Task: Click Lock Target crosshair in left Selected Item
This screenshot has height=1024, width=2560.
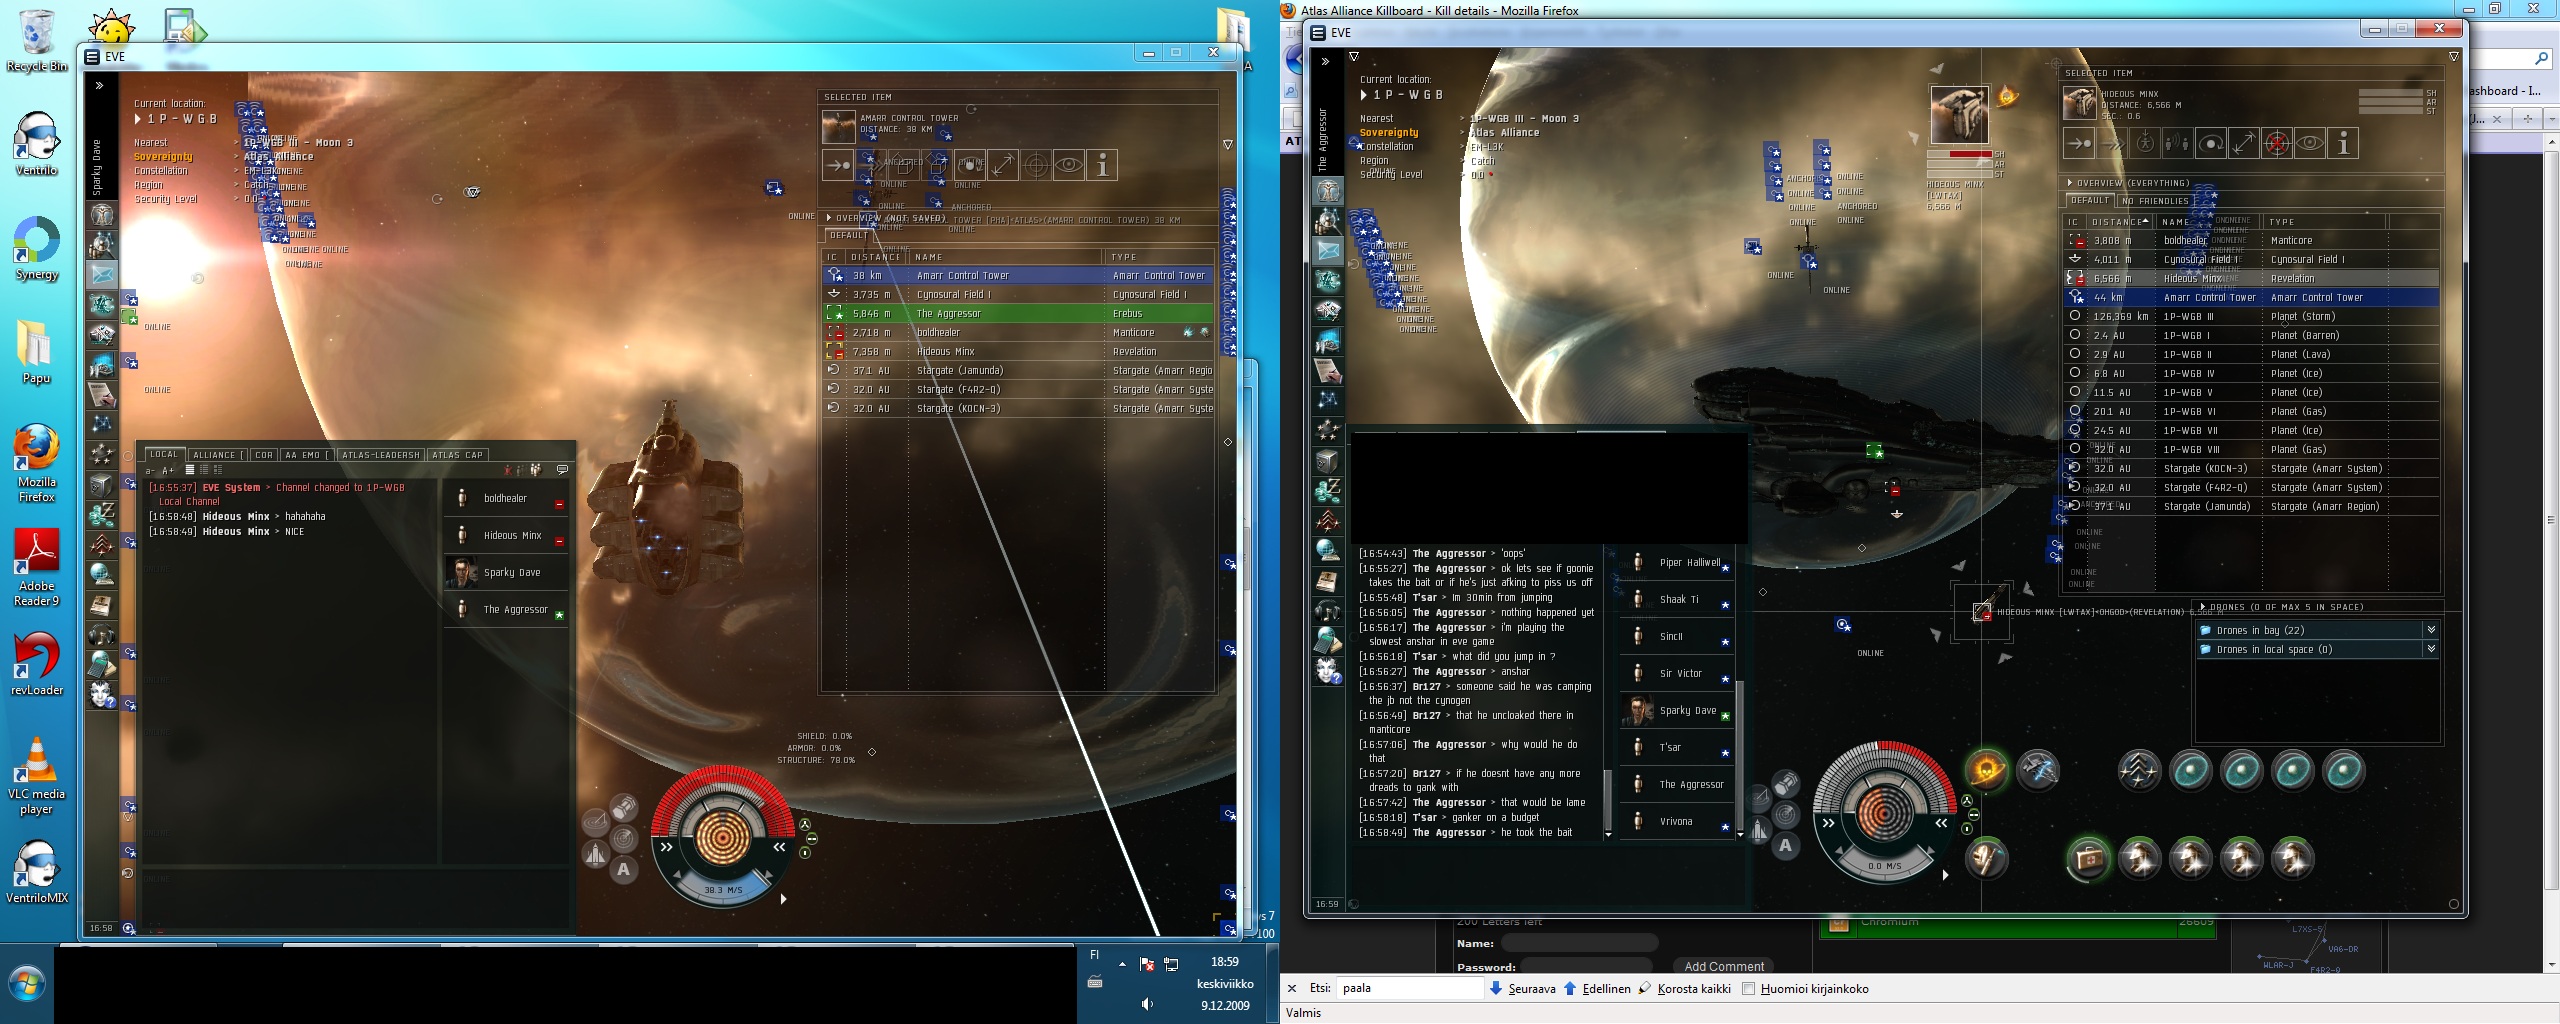Action: click(x=1036, y=165)
